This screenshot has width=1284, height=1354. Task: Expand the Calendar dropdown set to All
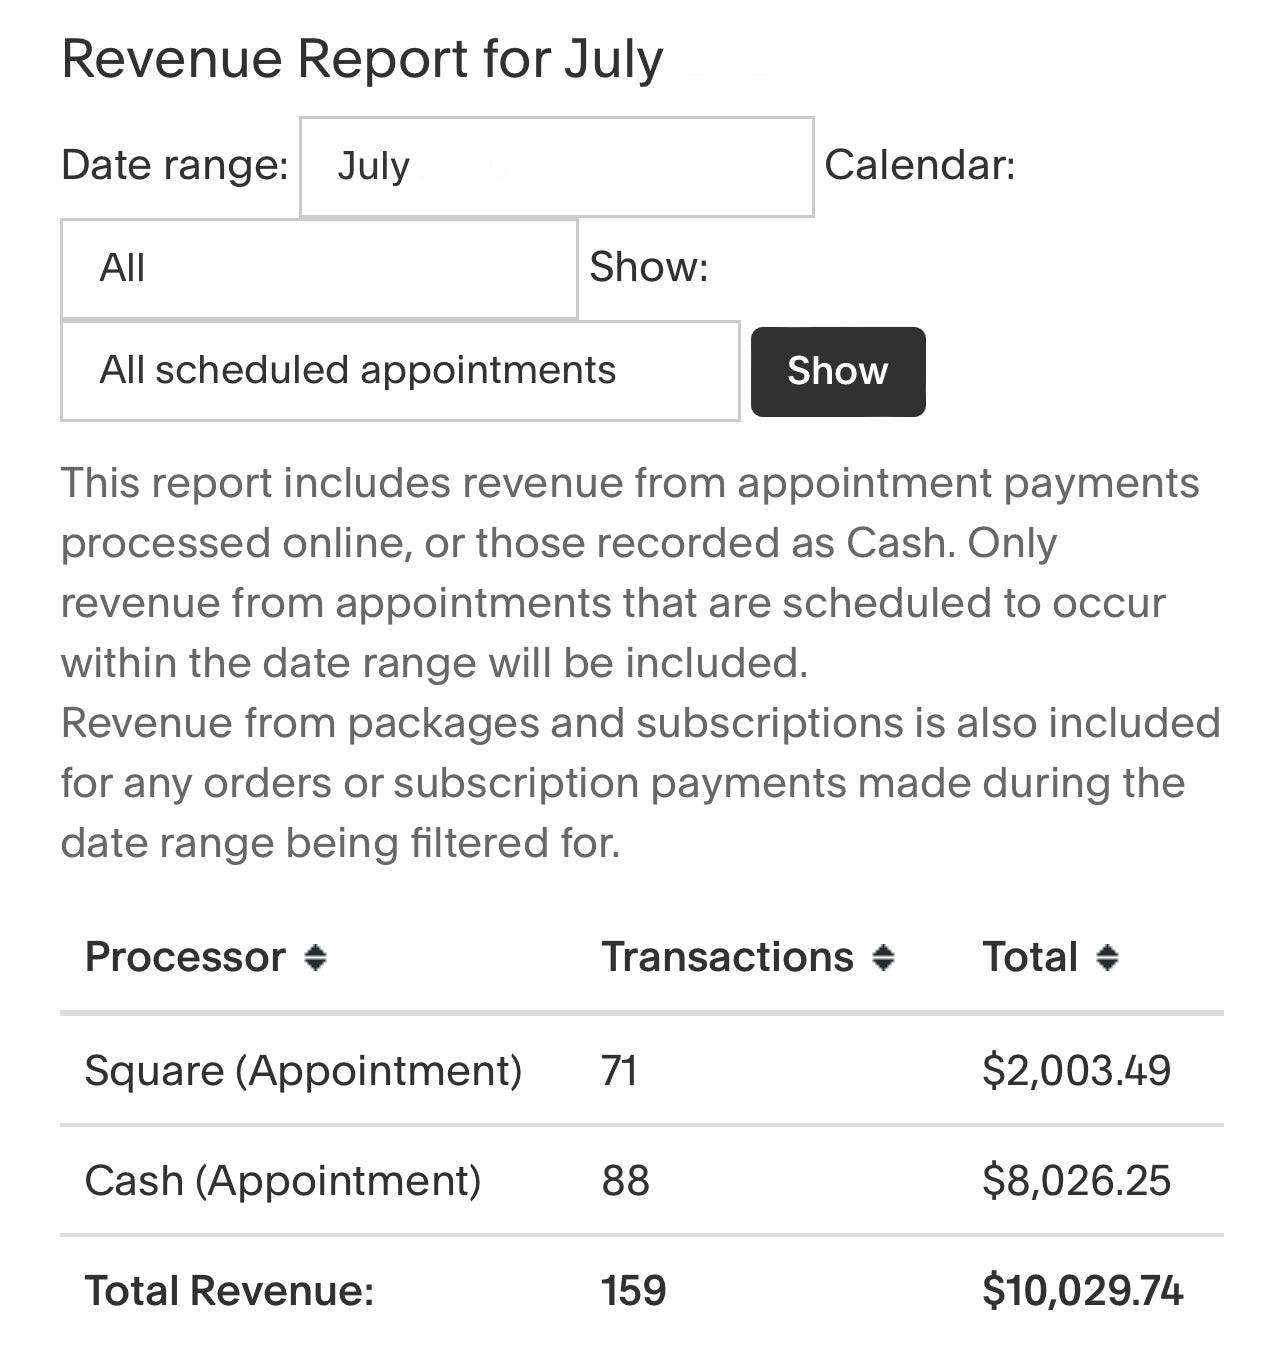(x=319, y=269)
